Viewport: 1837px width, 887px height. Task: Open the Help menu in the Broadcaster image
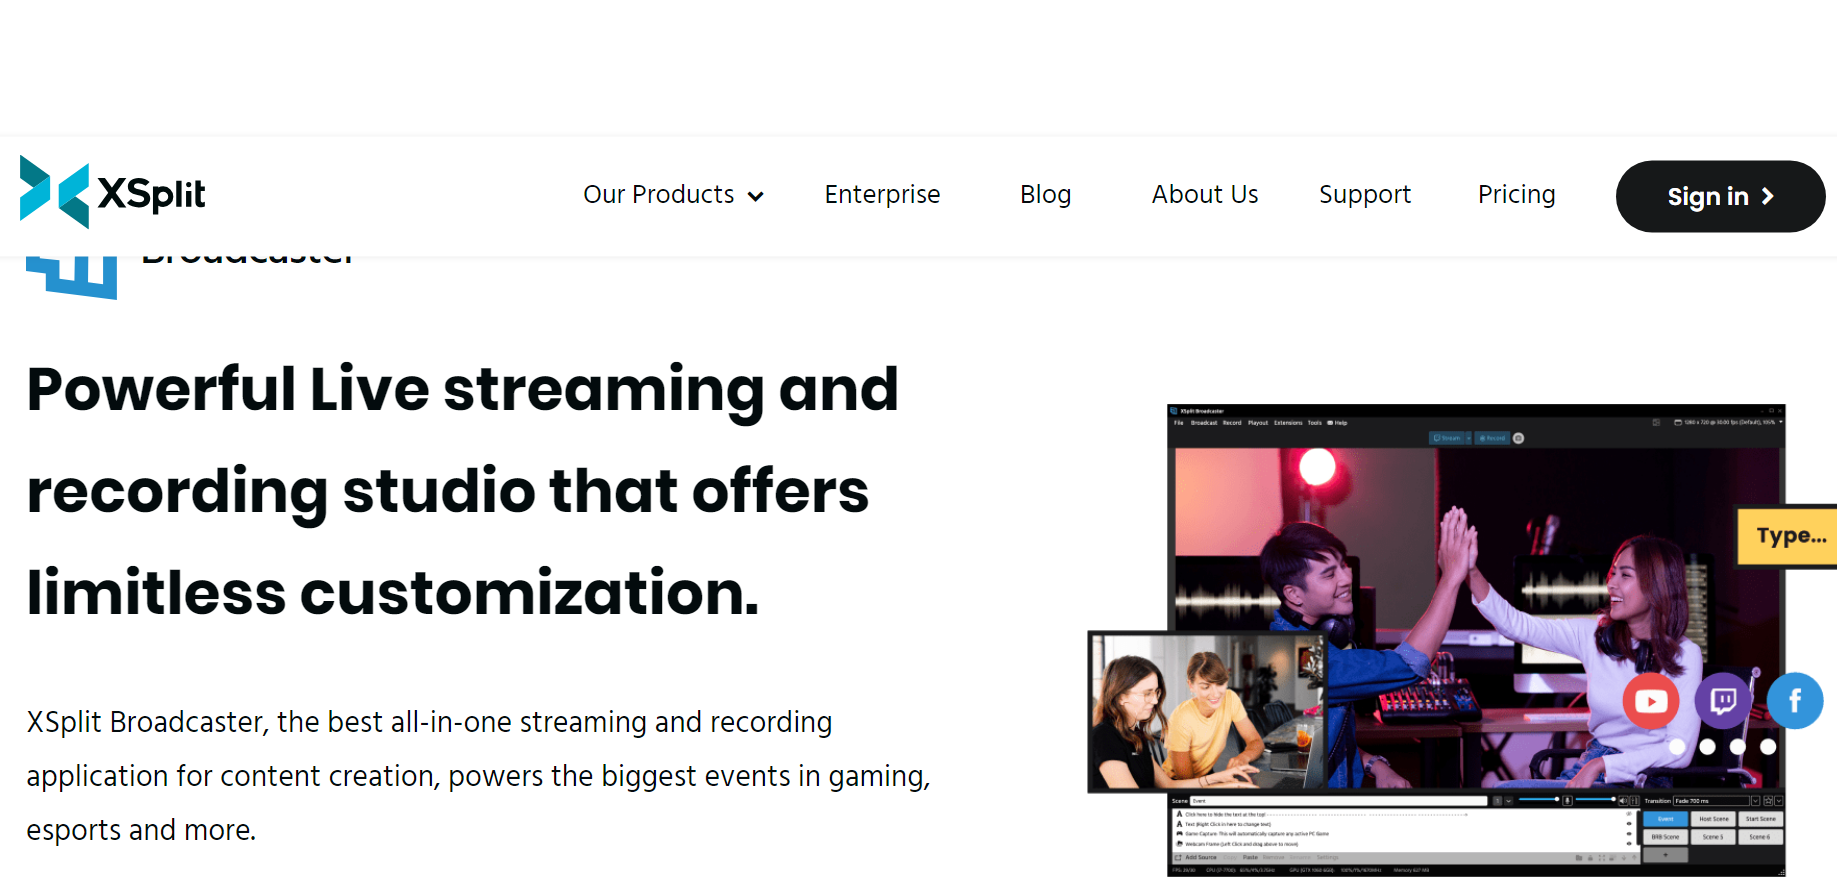pos(1337,423)
